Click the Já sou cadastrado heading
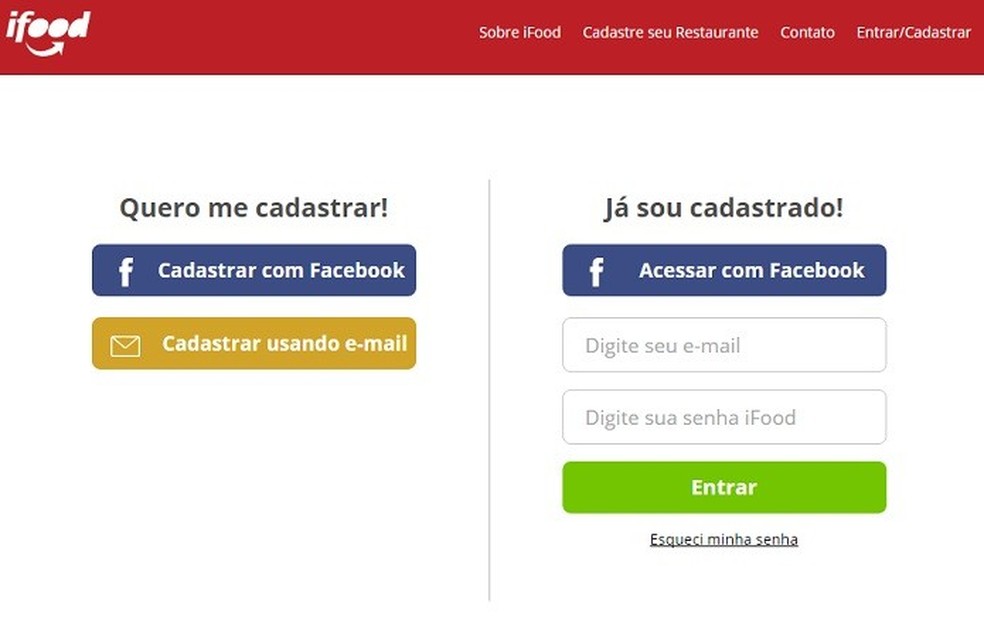 tap(723, 208)
